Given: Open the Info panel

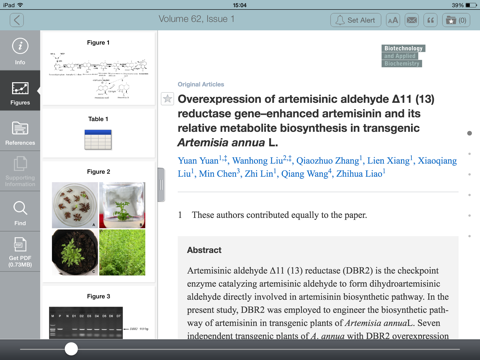Looking at the screenshot, I should pos(20,51).
